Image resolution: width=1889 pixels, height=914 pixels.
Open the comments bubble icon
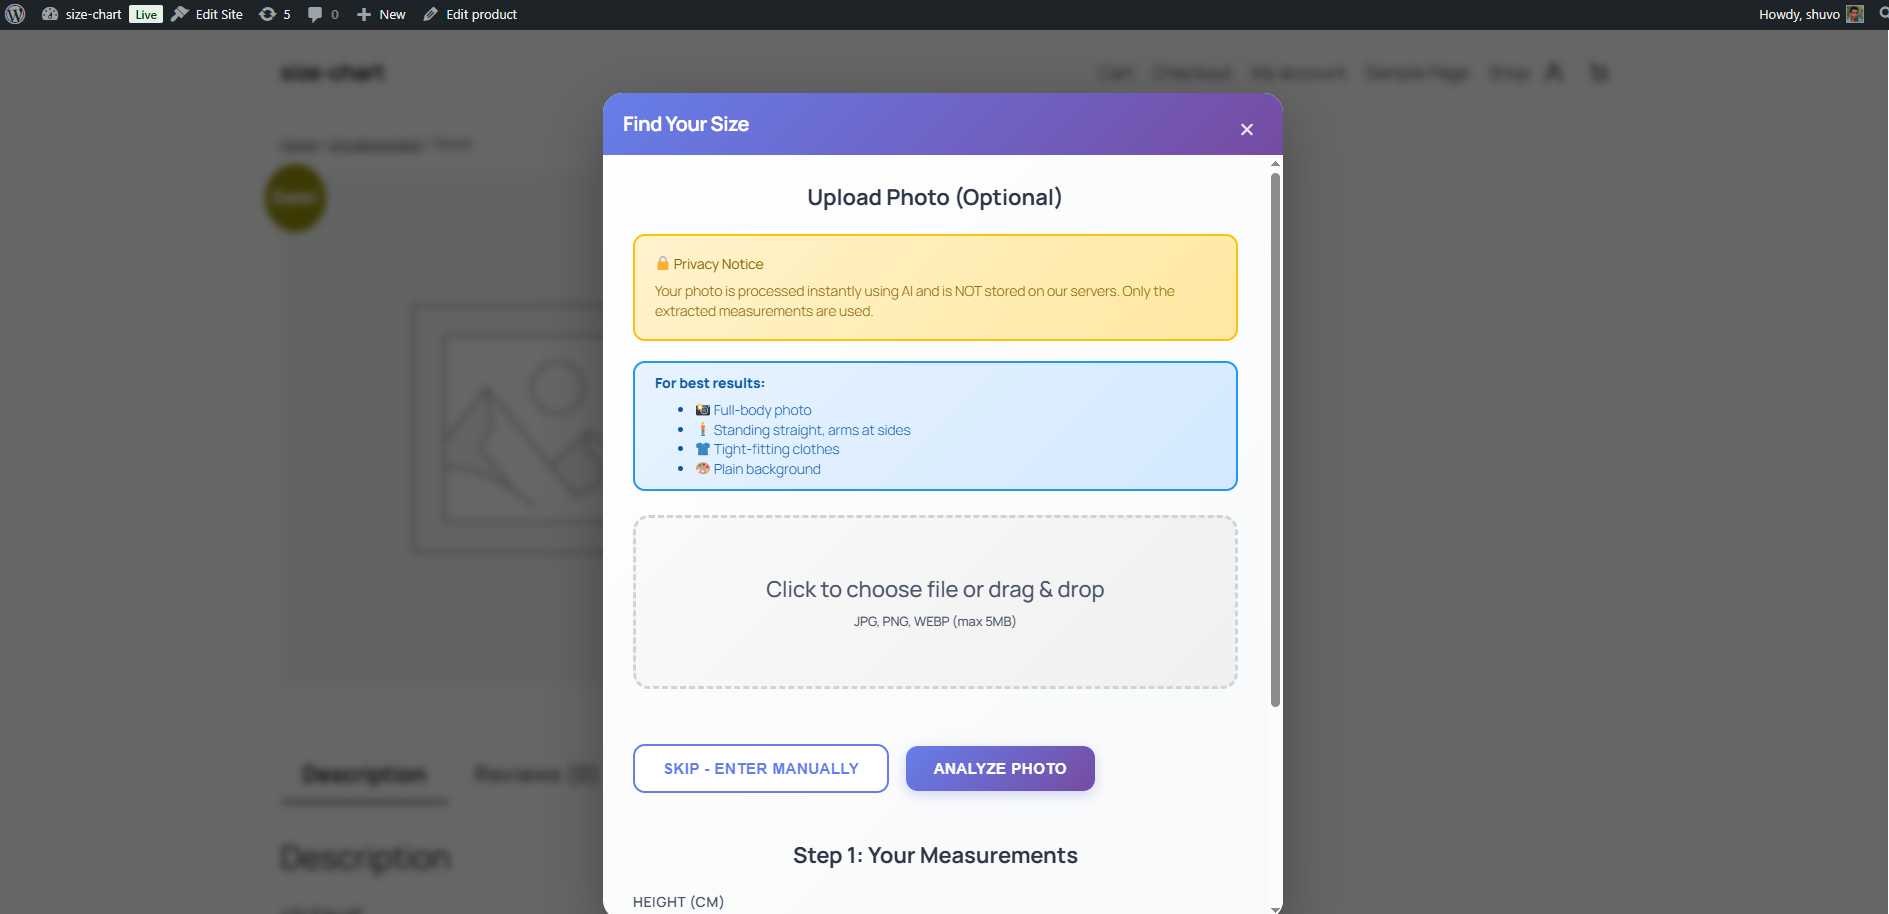pos(322,14)
